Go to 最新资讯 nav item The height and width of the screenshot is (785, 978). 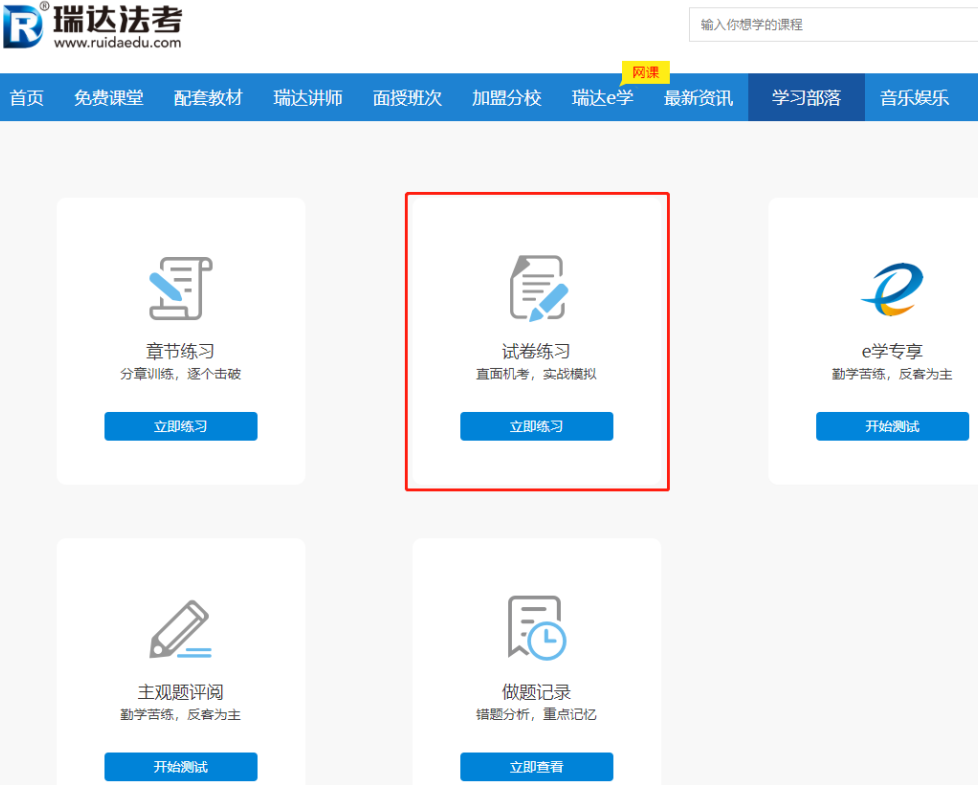pos(698,98)
